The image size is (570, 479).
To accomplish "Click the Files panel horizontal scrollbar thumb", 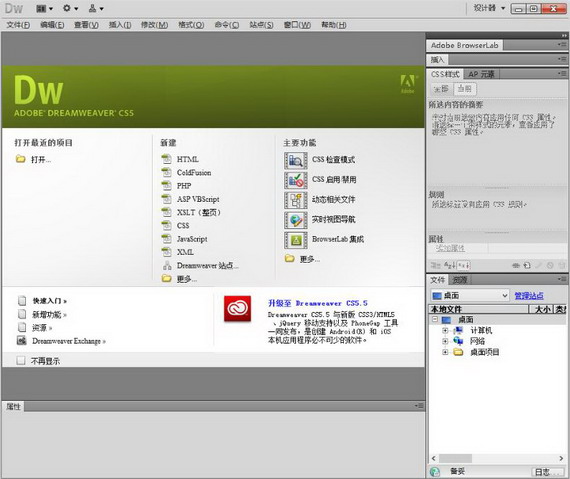I will click(455, 458).
